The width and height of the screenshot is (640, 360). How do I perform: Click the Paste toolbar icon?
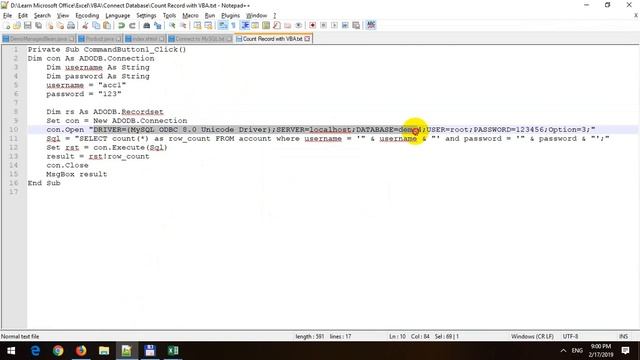coord(107,25)
